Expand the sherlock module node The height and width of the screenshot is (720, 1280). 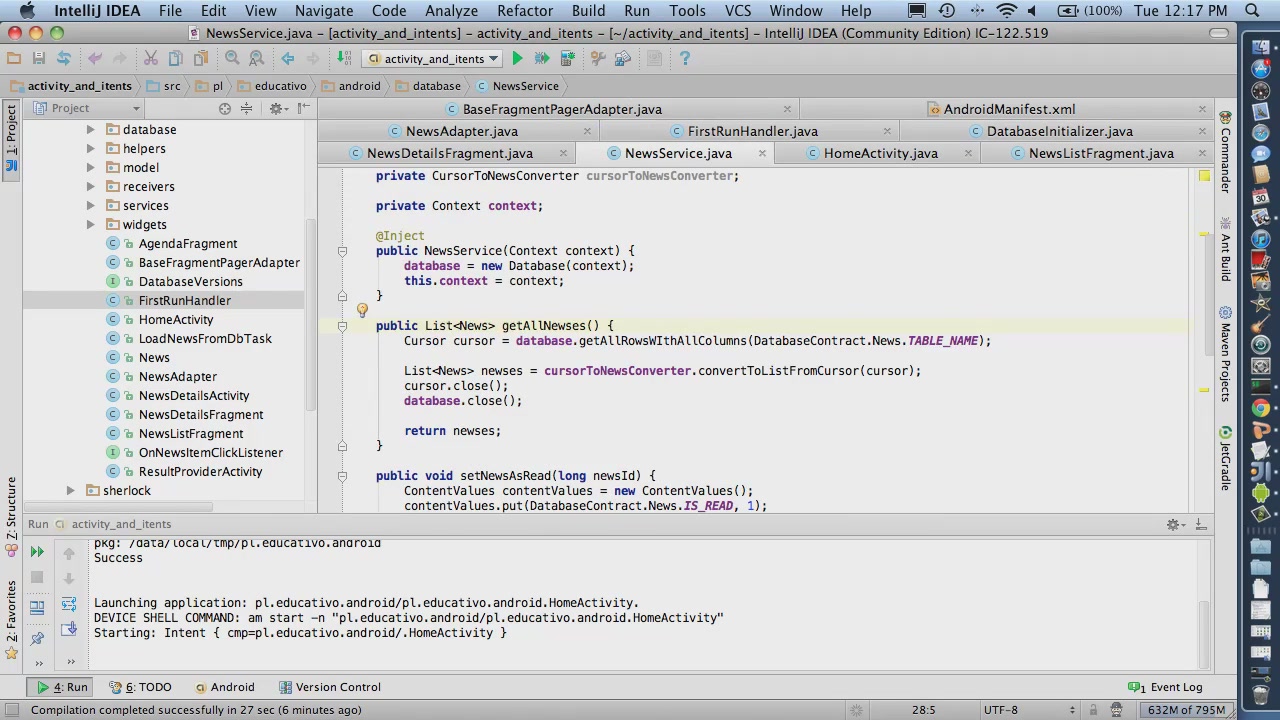tap(70, 491)
